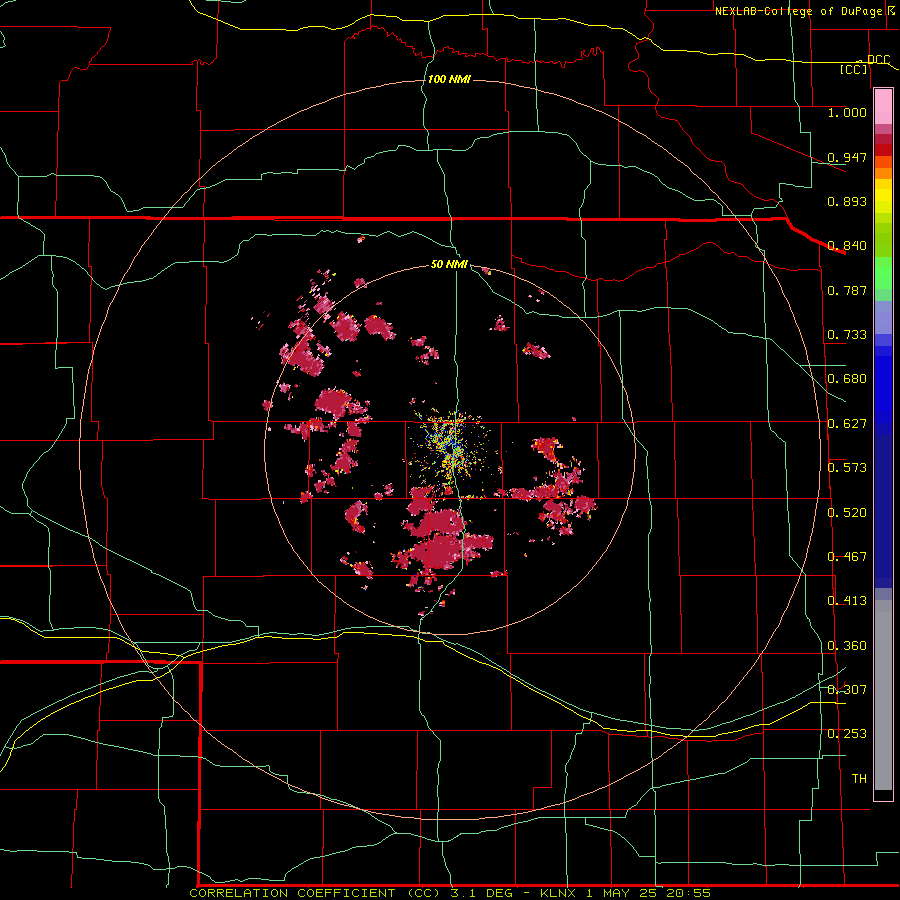900x900 pixels.
Task: Select the 0.680 scale value
Action: 847,379
